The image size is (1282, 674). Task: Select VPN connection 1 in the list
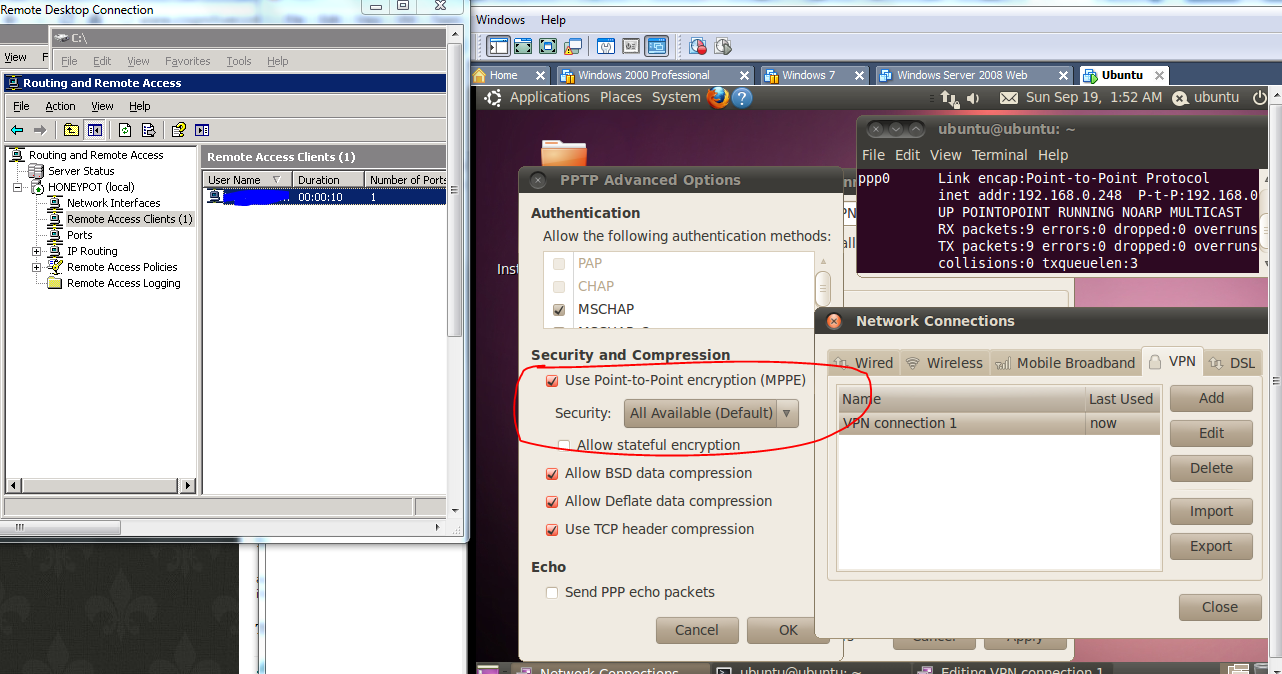pyautogui.click(x=999, y=424)
